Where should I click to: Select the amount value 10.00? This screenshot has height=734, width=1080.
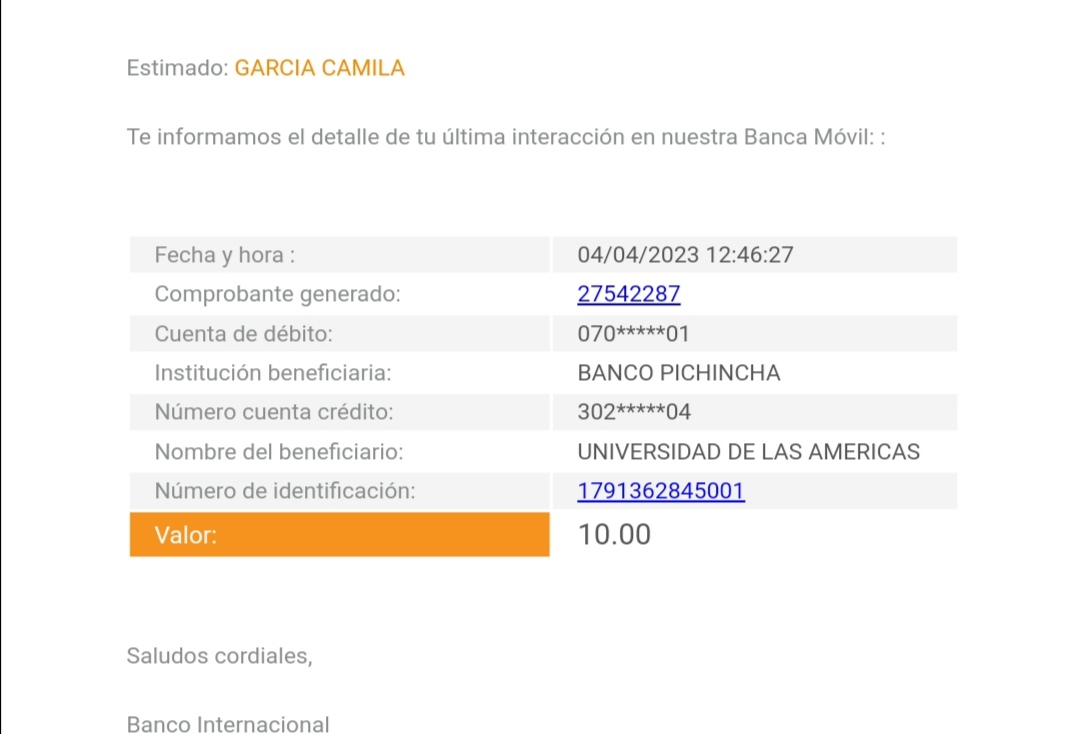click(614, 535)
